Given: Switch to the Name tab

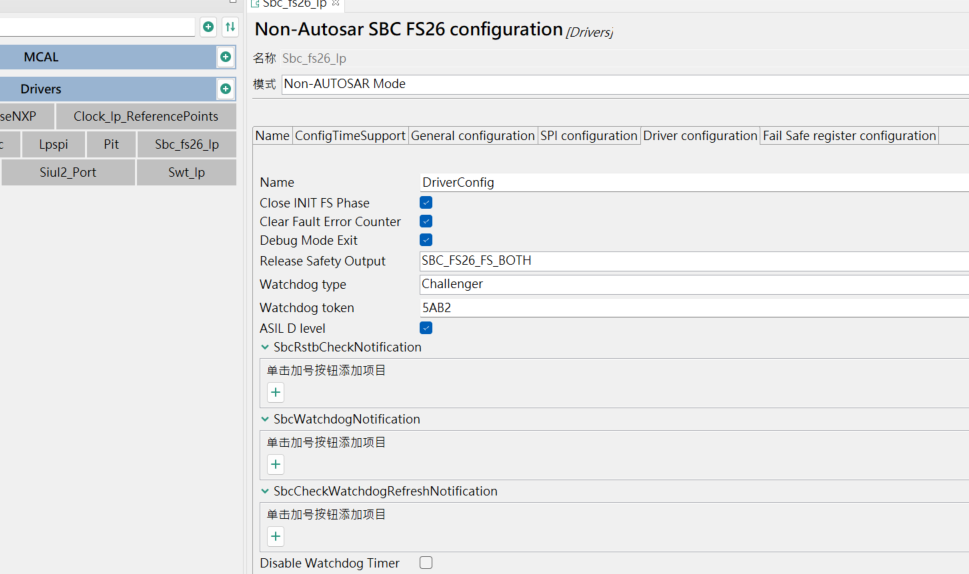Looking at the screenshot, I should tap(273, 136).
